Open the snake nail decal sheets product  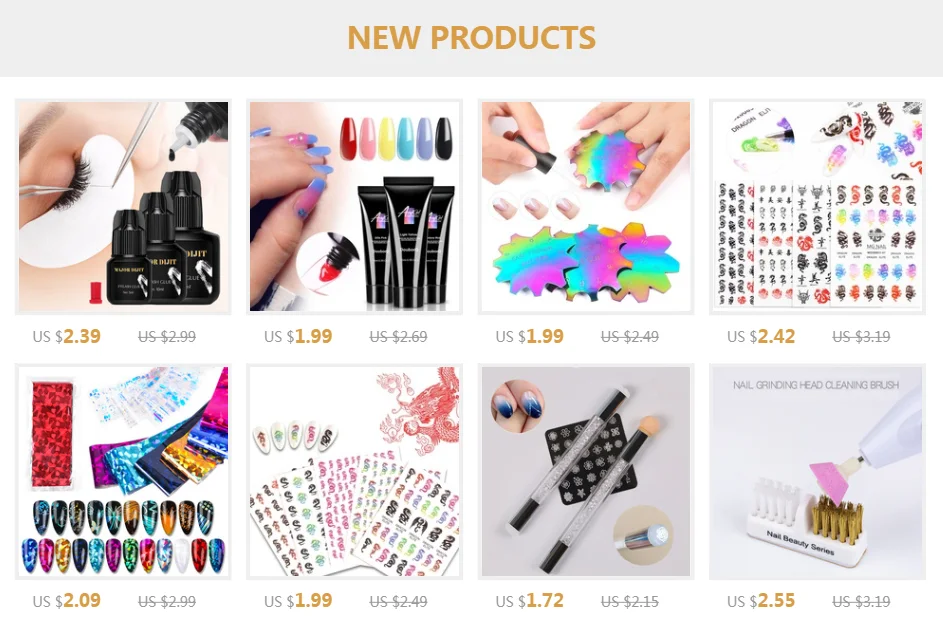coord(354,471)
